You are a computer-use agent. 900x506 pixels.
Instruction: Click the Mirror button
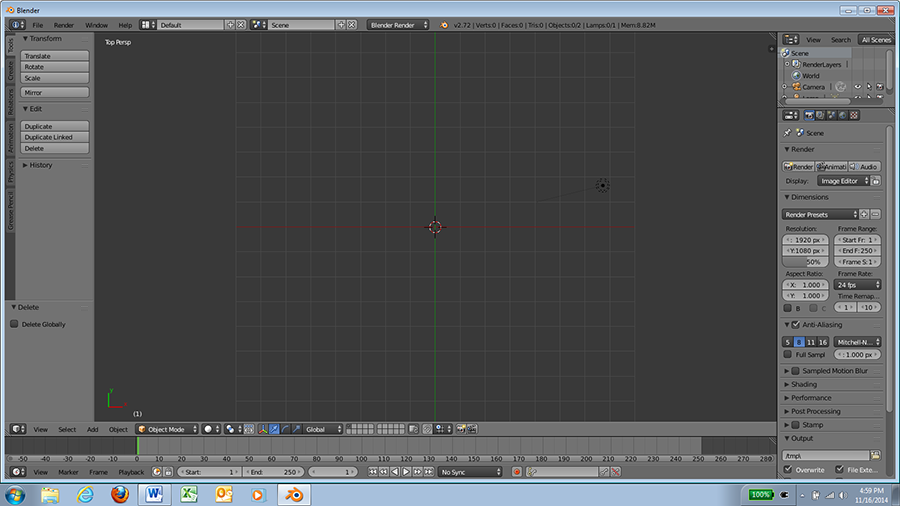tap(55, 92)
